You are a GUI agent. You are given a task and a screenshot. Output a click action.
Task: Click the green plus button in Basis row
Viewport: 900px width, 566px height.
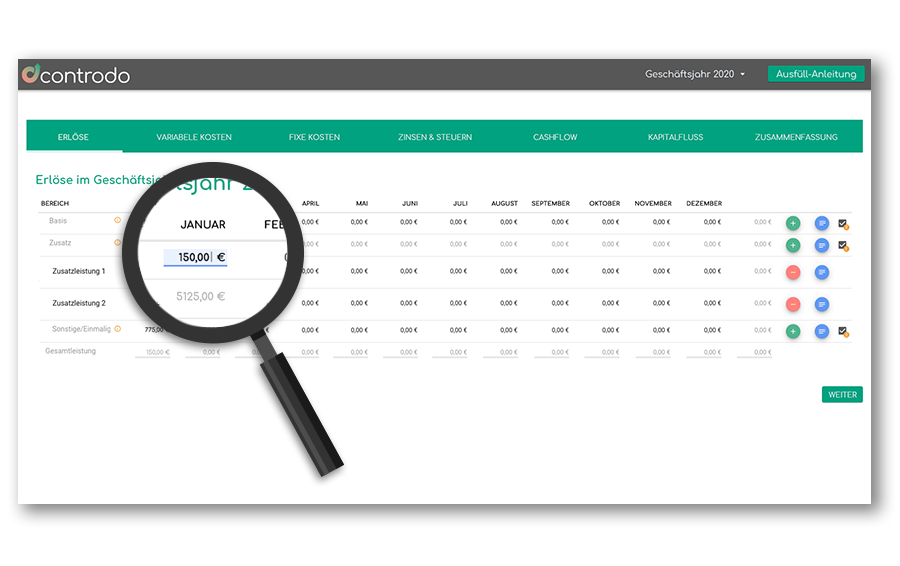(x=793, y=223)
